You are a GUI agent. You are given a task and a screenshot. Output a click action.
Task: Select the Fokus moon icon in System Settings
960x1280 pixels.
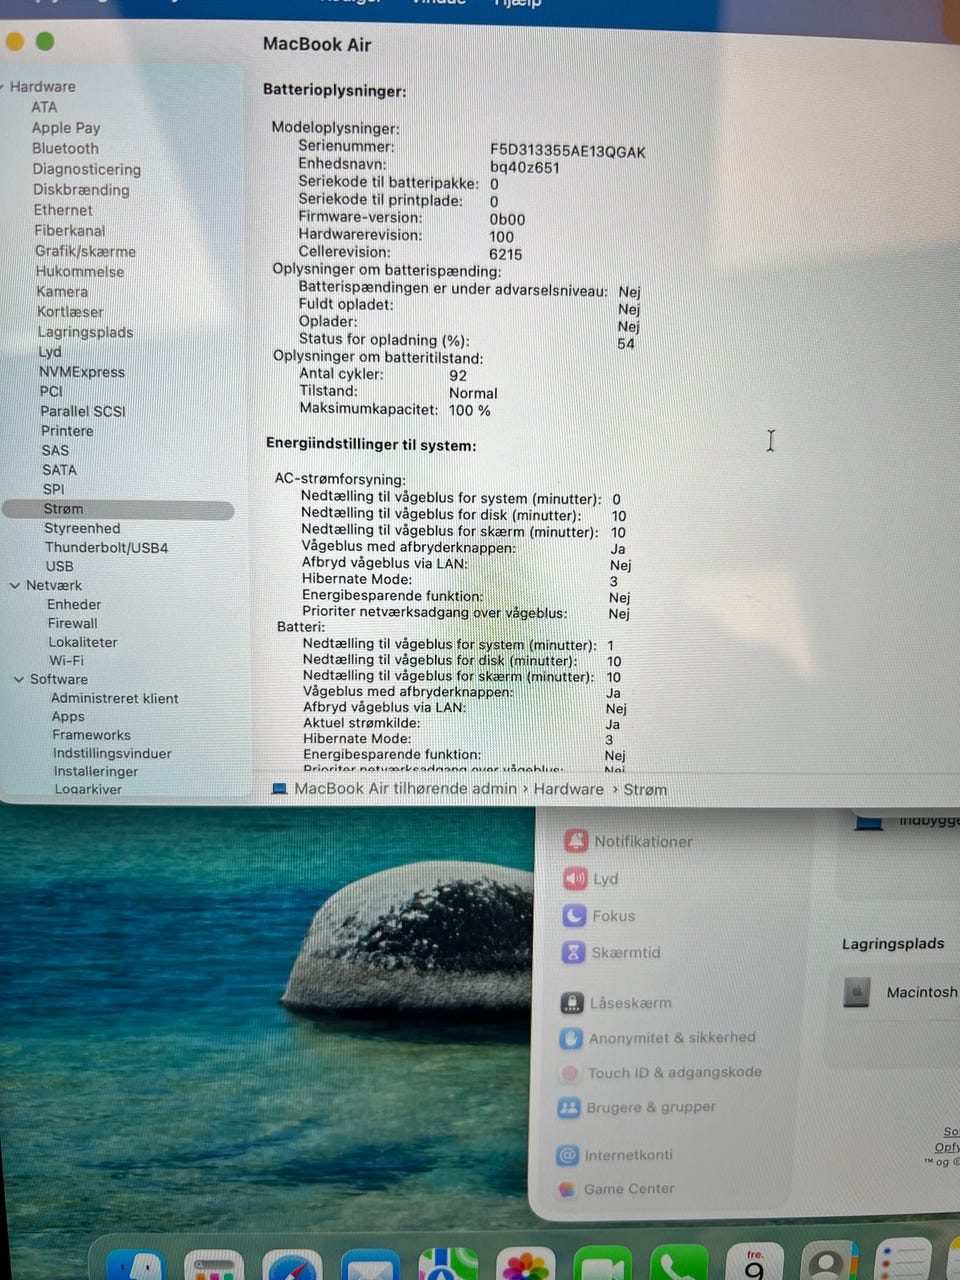(x=574, y=915)
